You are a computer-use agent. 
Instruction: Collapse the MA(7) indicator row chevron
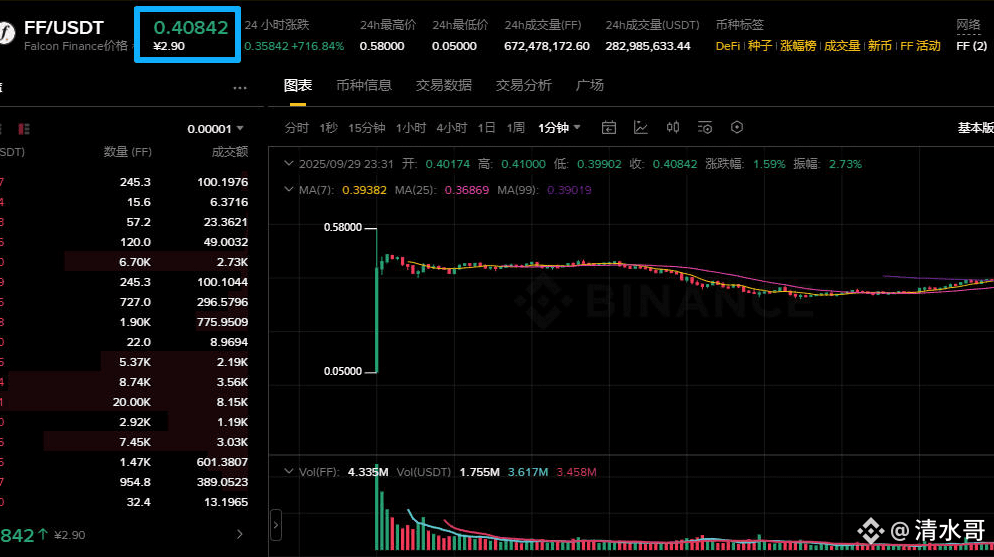(x=289, y=189)
